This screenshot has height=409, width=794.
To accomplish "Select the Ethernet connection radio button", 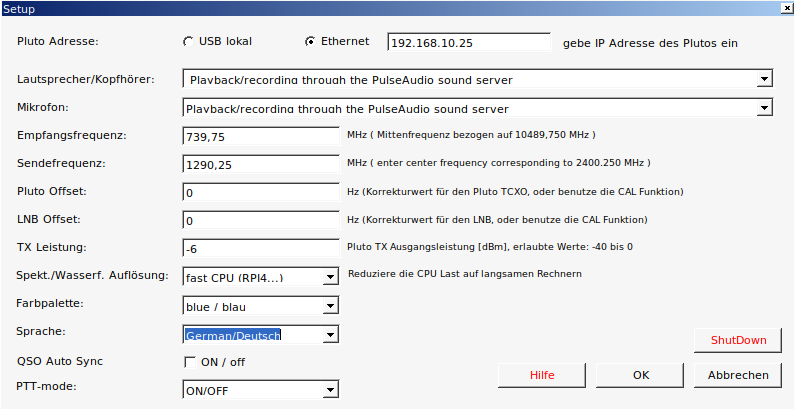I will [310, 42].
